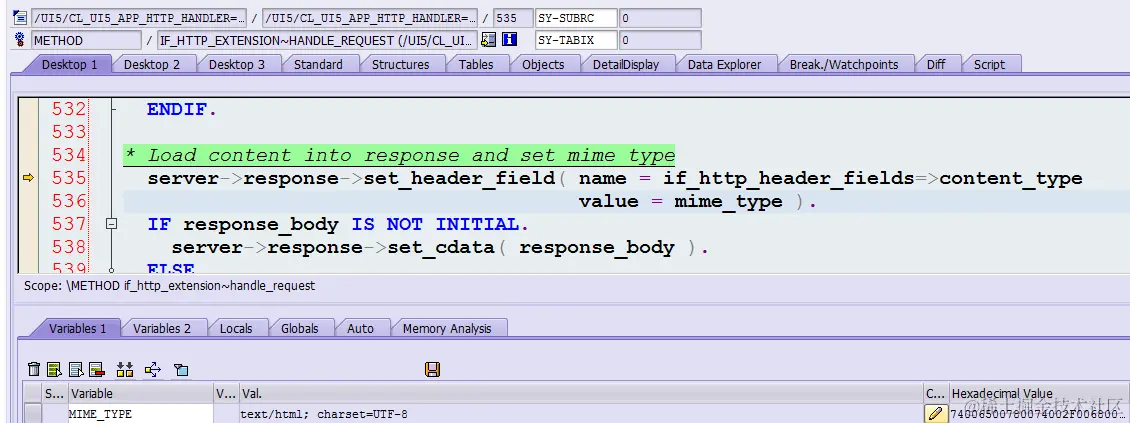Viewport: 1130px width, 423px height.
Task: Click the delete variable trash icon
Action: pyautogui.click(x=34, y=370)
